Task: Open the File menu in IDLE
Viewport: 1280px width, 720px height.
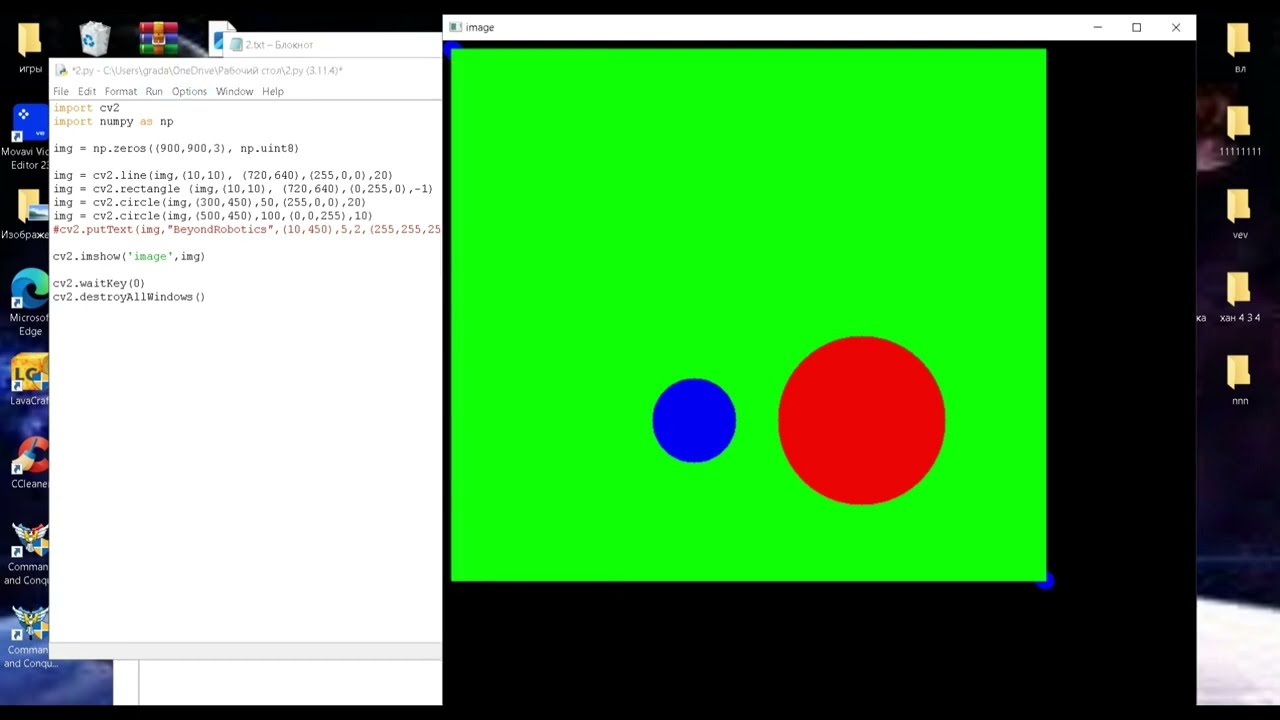Action: 61,91
